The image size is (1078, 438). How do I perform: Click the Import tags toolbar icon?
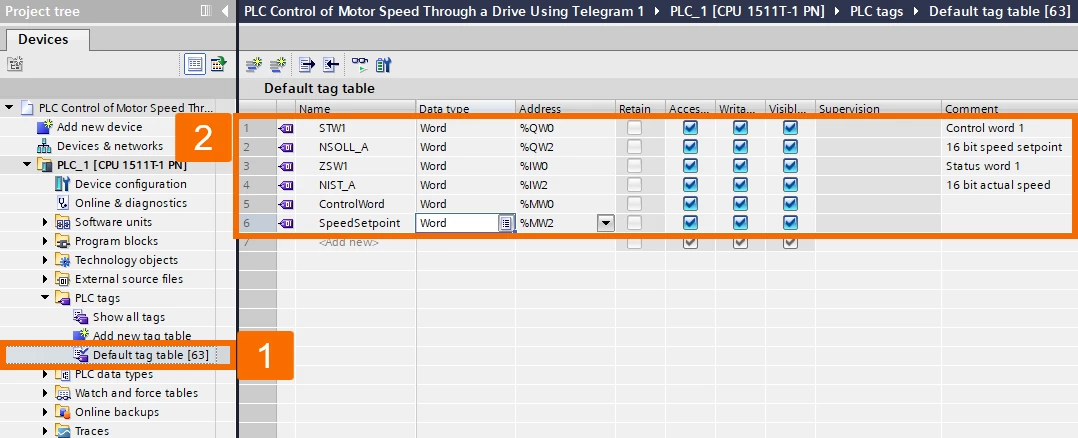click(331, 65)
